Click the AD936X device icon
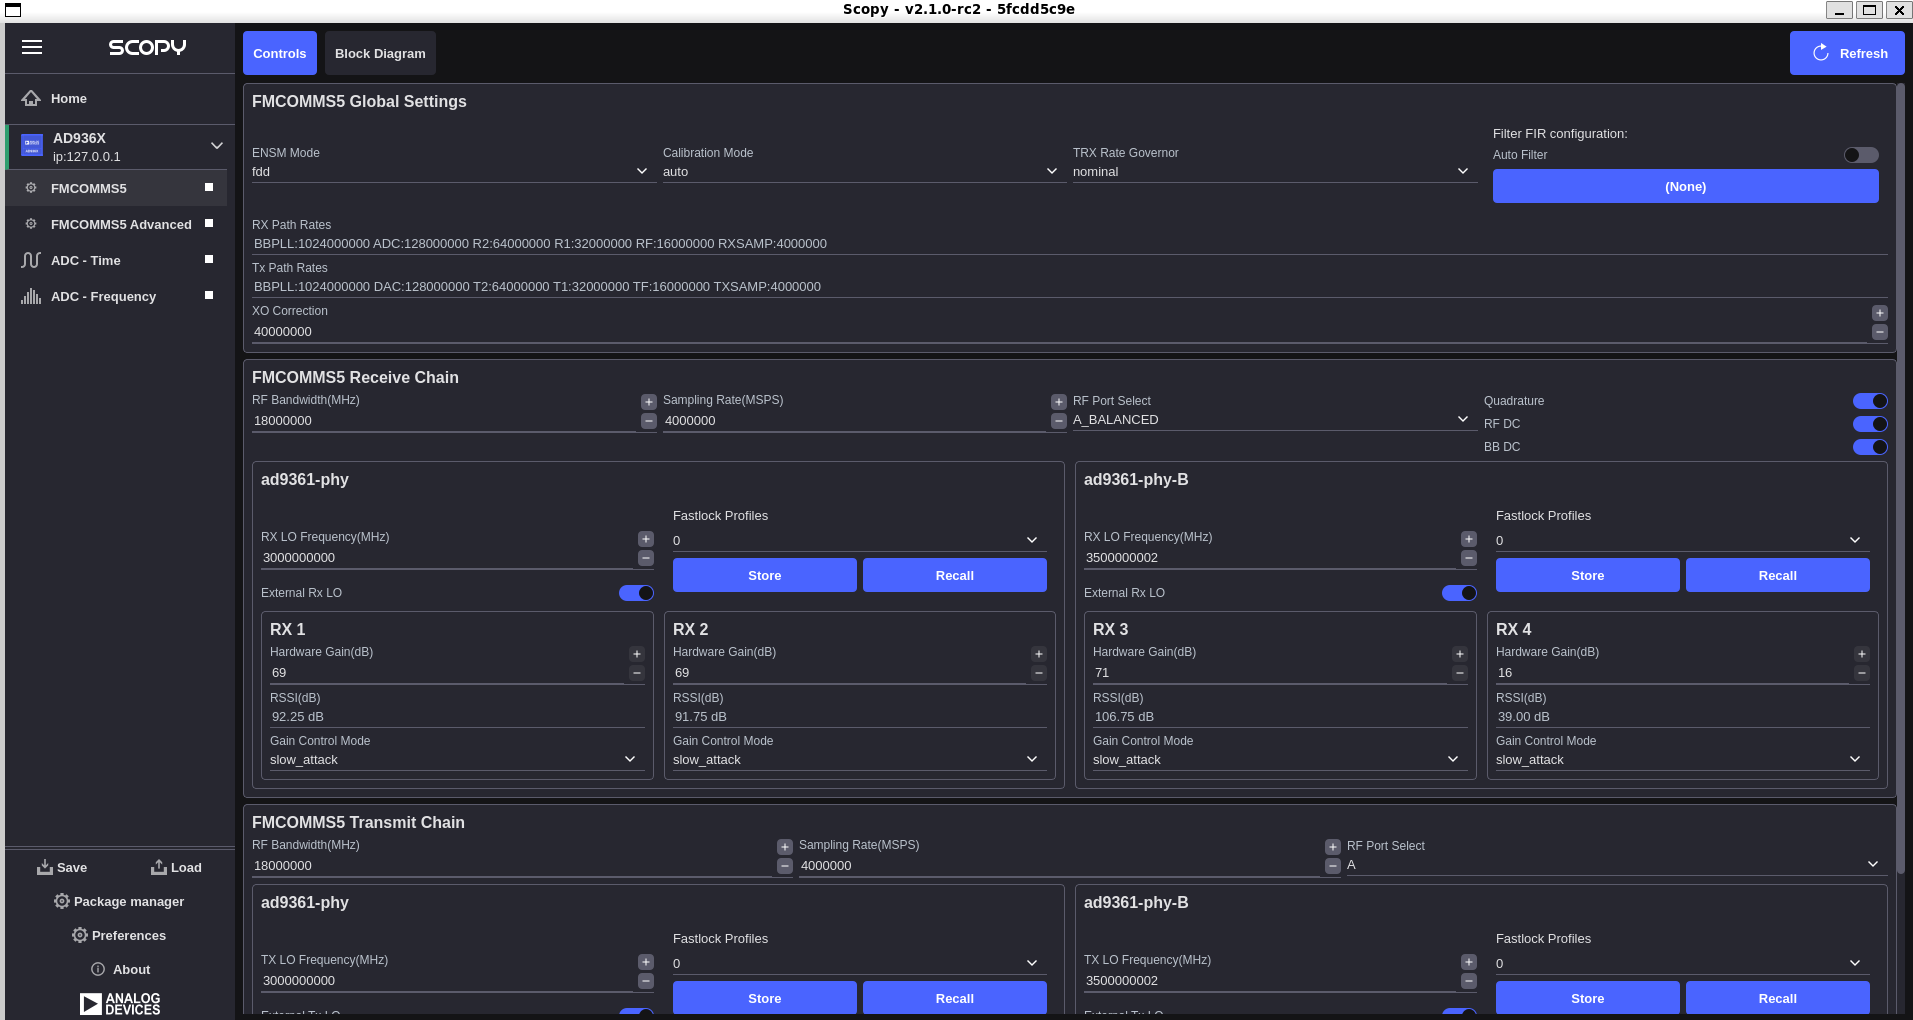This screenshot has height=1020, width=1913. click(32, 146)
